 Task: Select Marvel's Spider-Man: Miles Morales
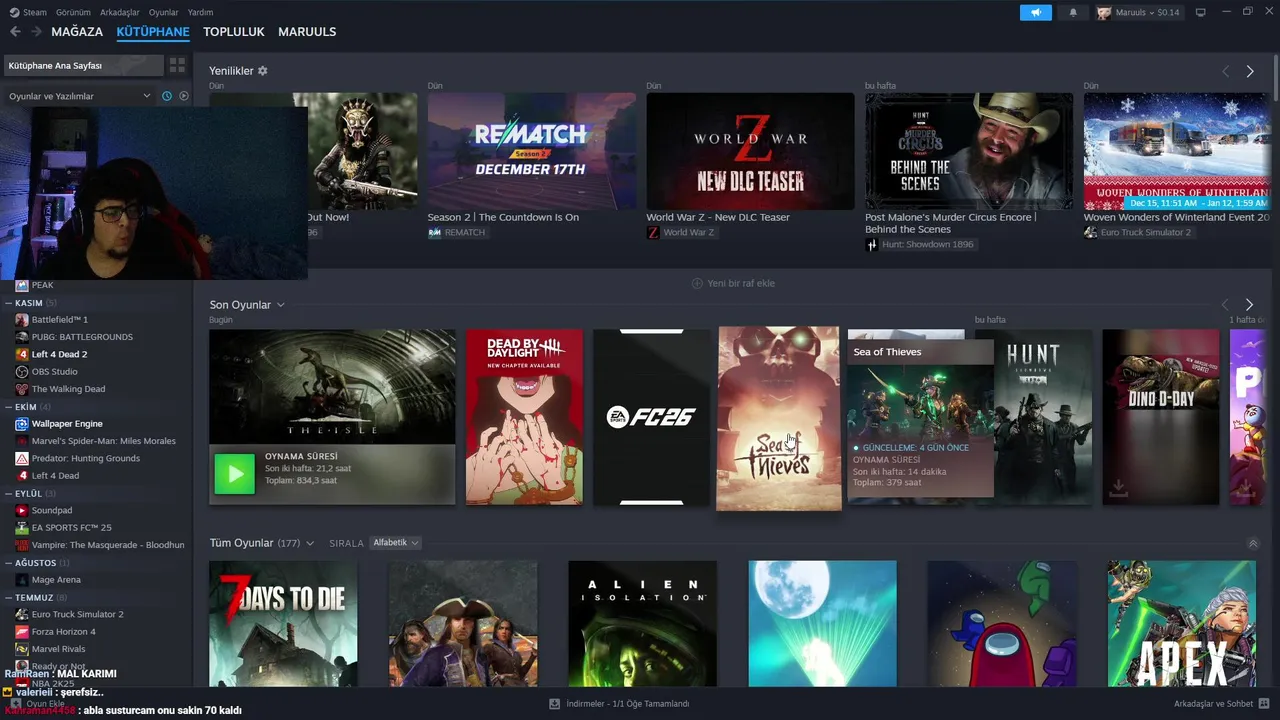103,441
